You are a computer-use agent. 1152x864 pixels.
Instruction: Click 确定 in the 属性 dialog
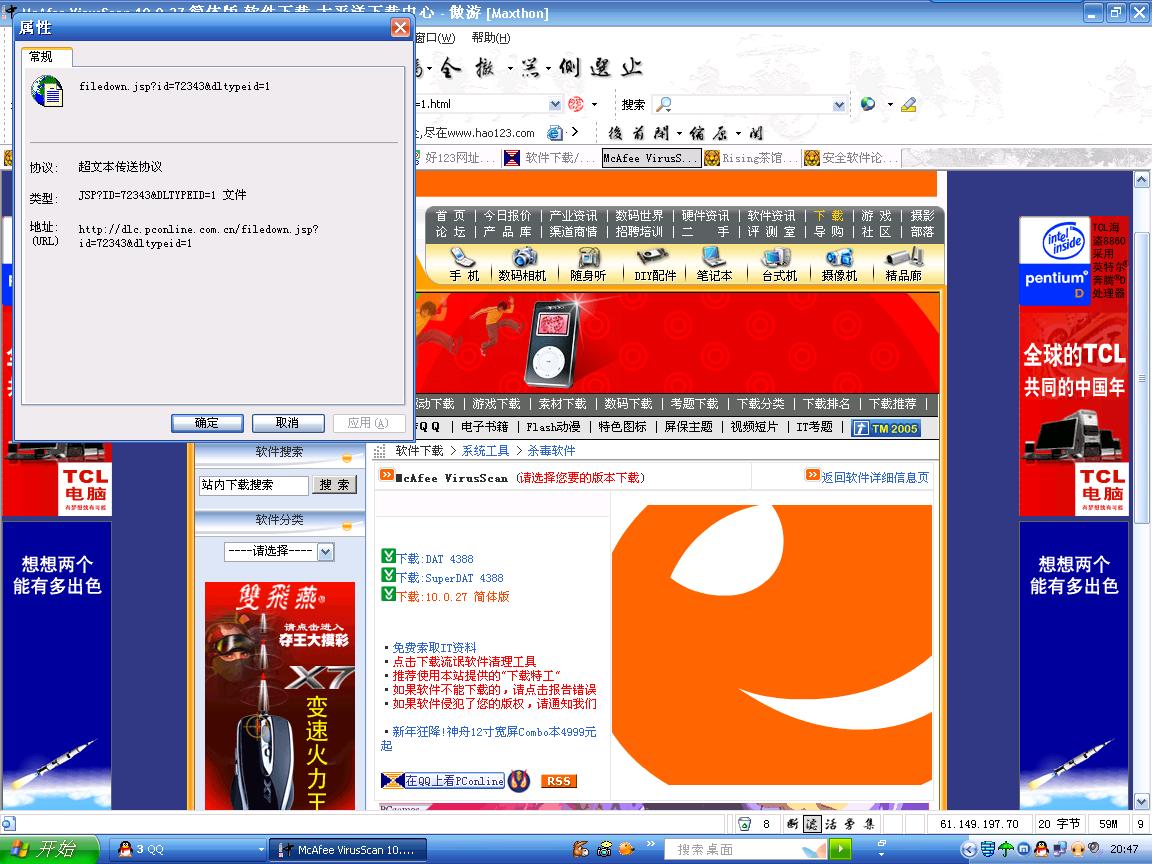click(x=206, y=423)
